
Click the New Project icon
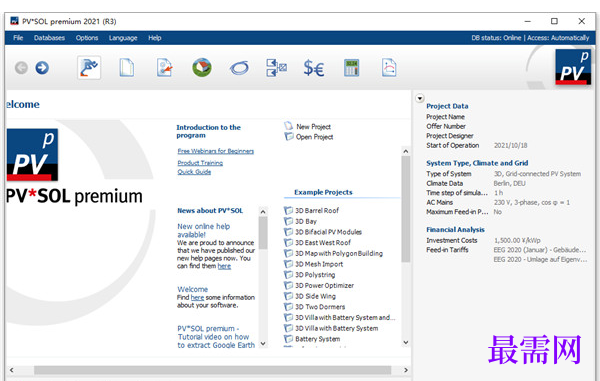(x=289, y=126)
